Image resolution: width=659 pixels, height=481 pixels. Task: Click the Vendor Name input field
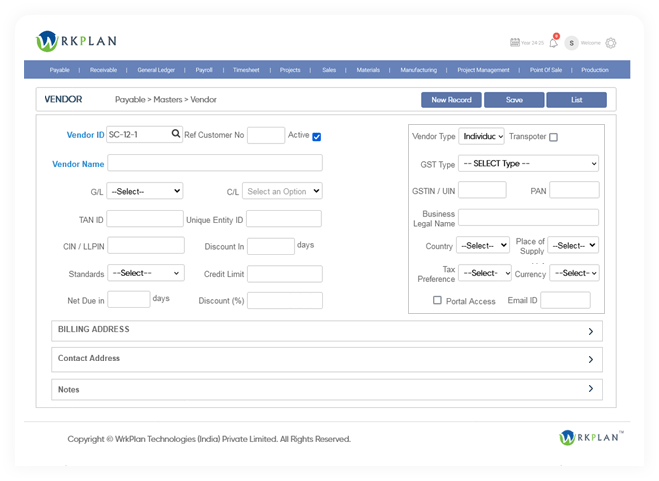215,163
